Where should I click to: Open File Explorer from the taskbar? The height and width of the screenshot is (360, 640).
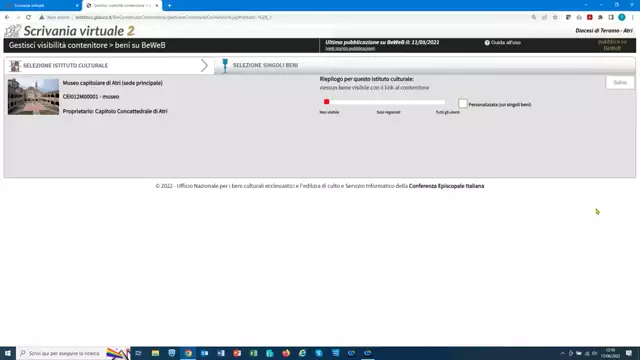point(155,353)
